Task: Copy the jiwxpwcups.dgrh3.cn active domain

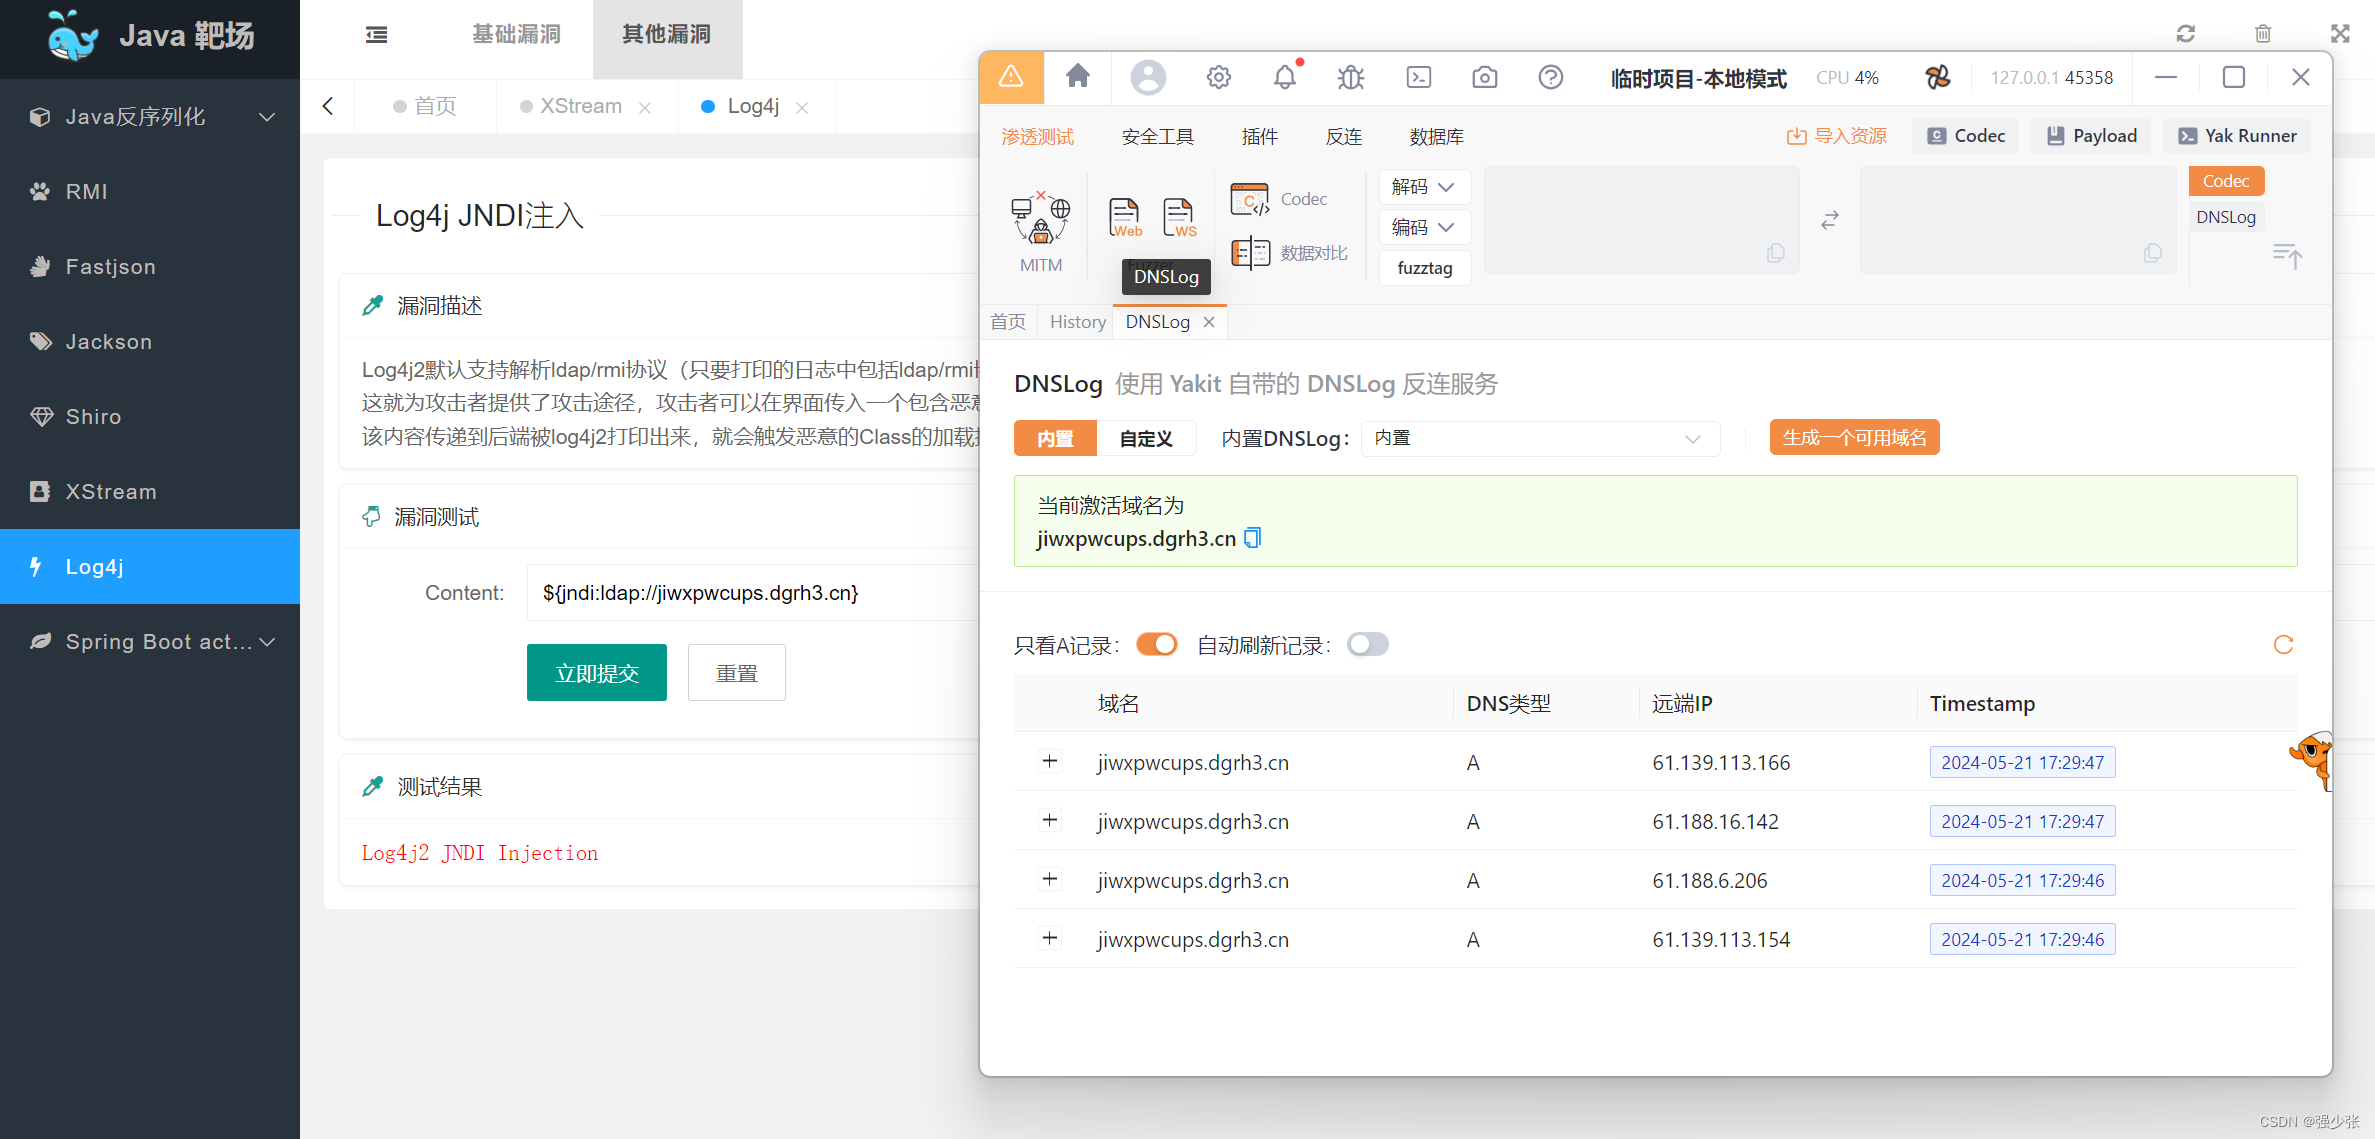Action: pos(1253,538)
